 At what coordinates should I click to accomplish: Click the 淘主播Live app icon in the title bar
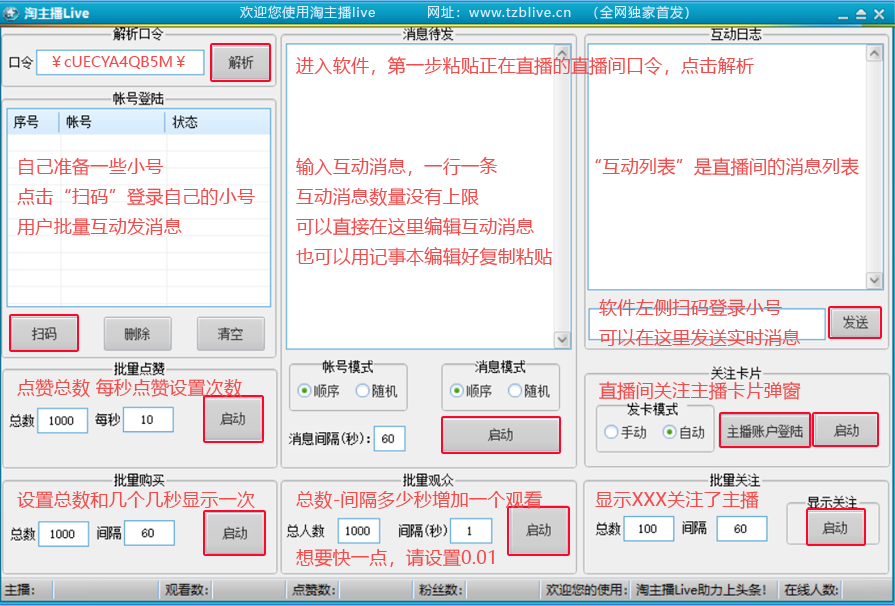click(10, 13)
